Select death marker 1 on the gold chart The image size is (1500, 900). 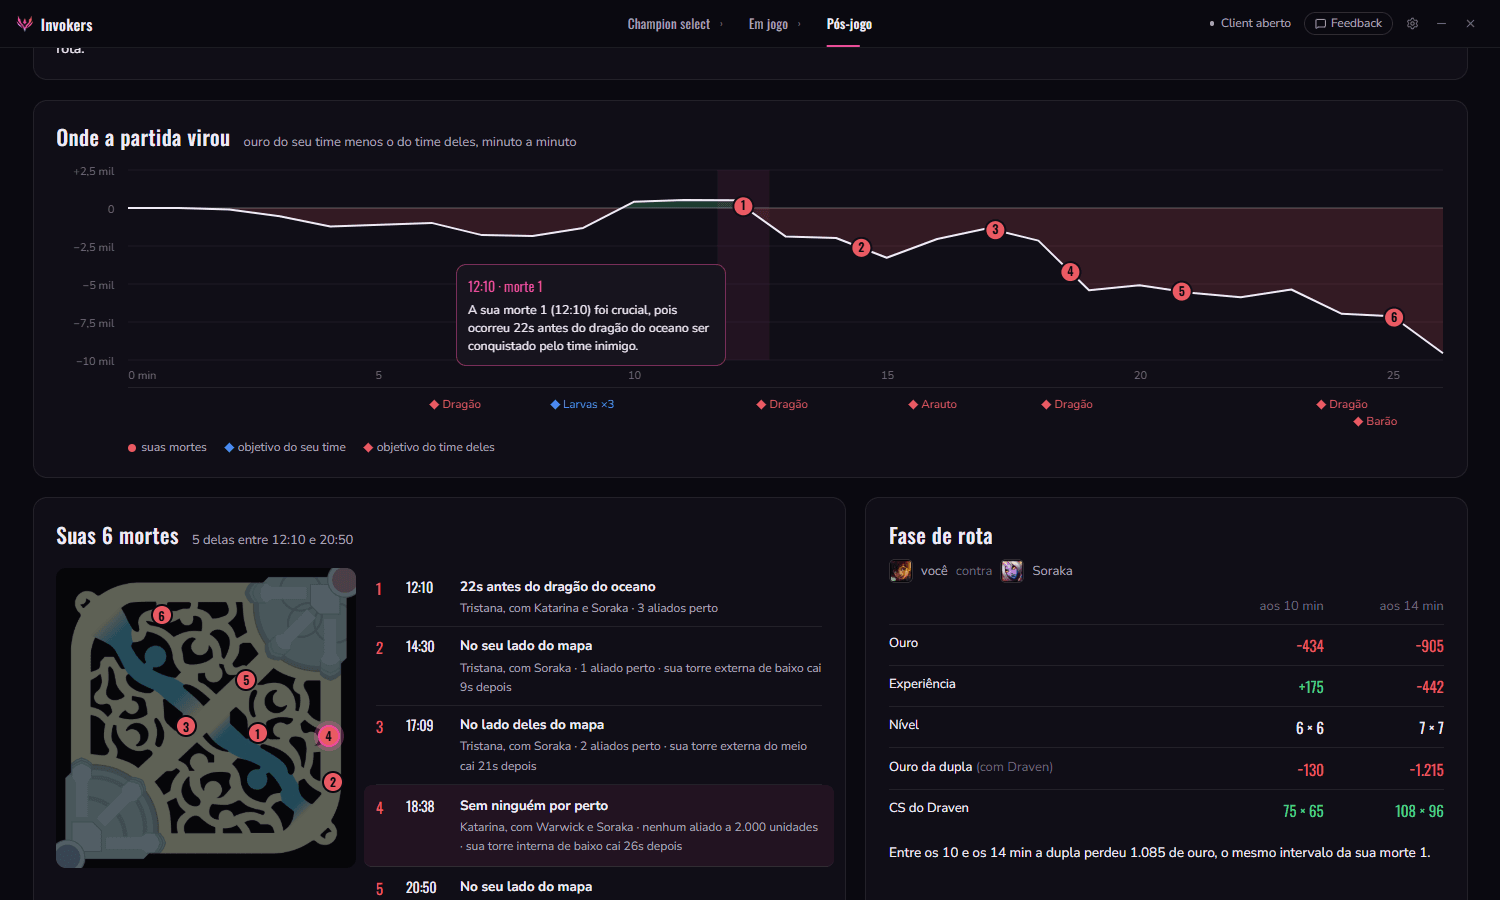point(743,206)
